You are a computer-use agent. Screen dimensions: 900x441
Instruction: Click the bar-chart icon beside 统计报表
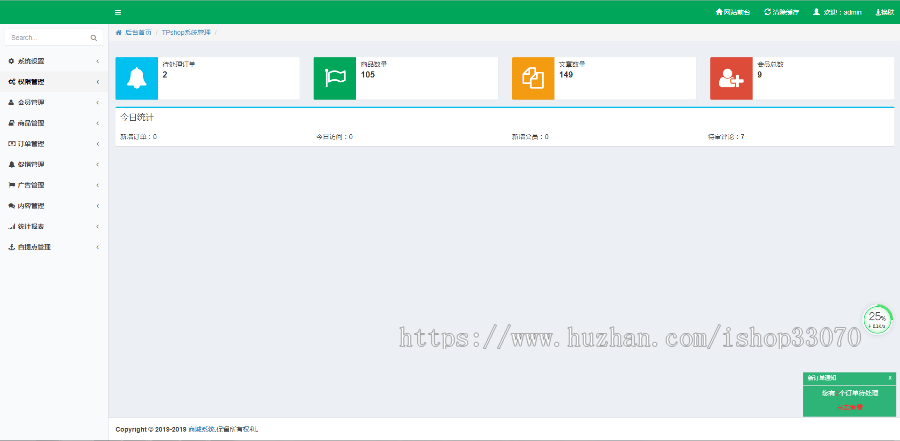[11, 226]
